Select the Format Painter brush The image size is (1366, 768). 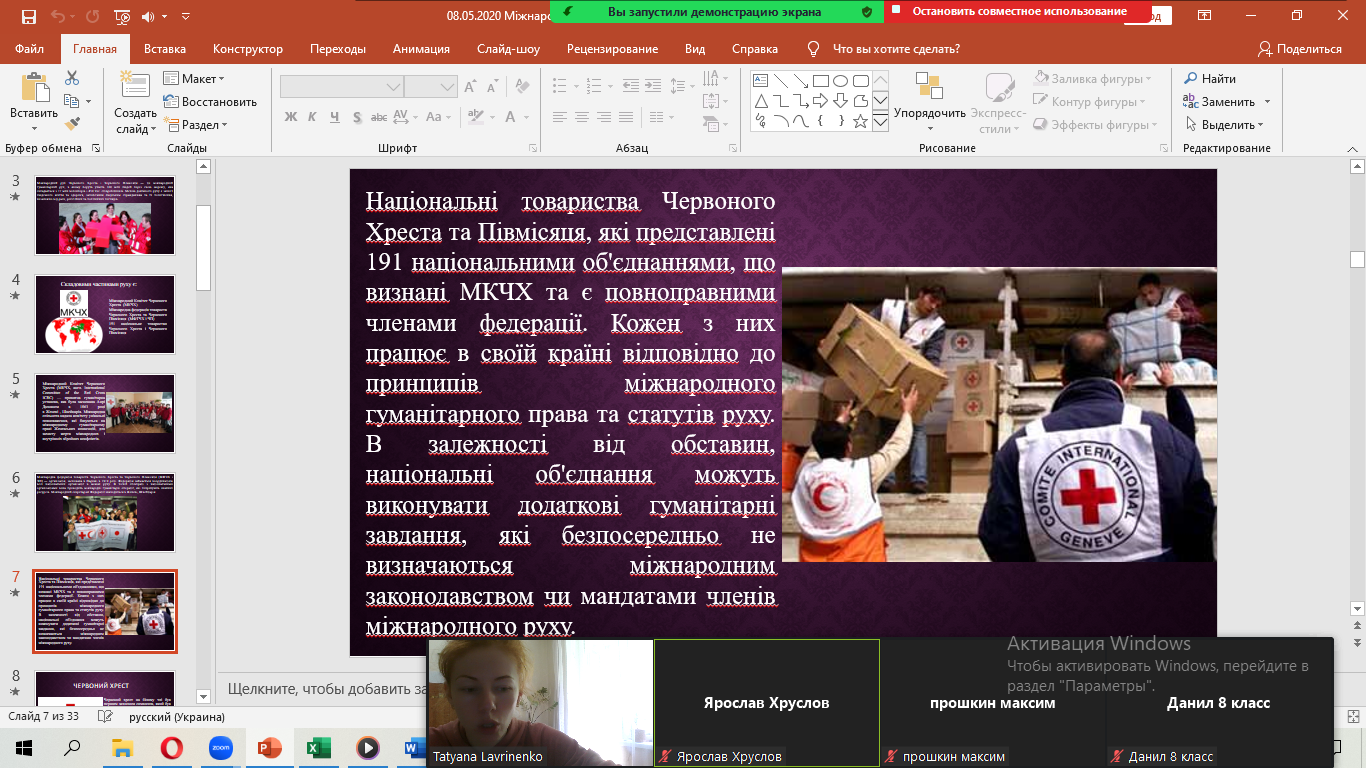coord(72,124)
